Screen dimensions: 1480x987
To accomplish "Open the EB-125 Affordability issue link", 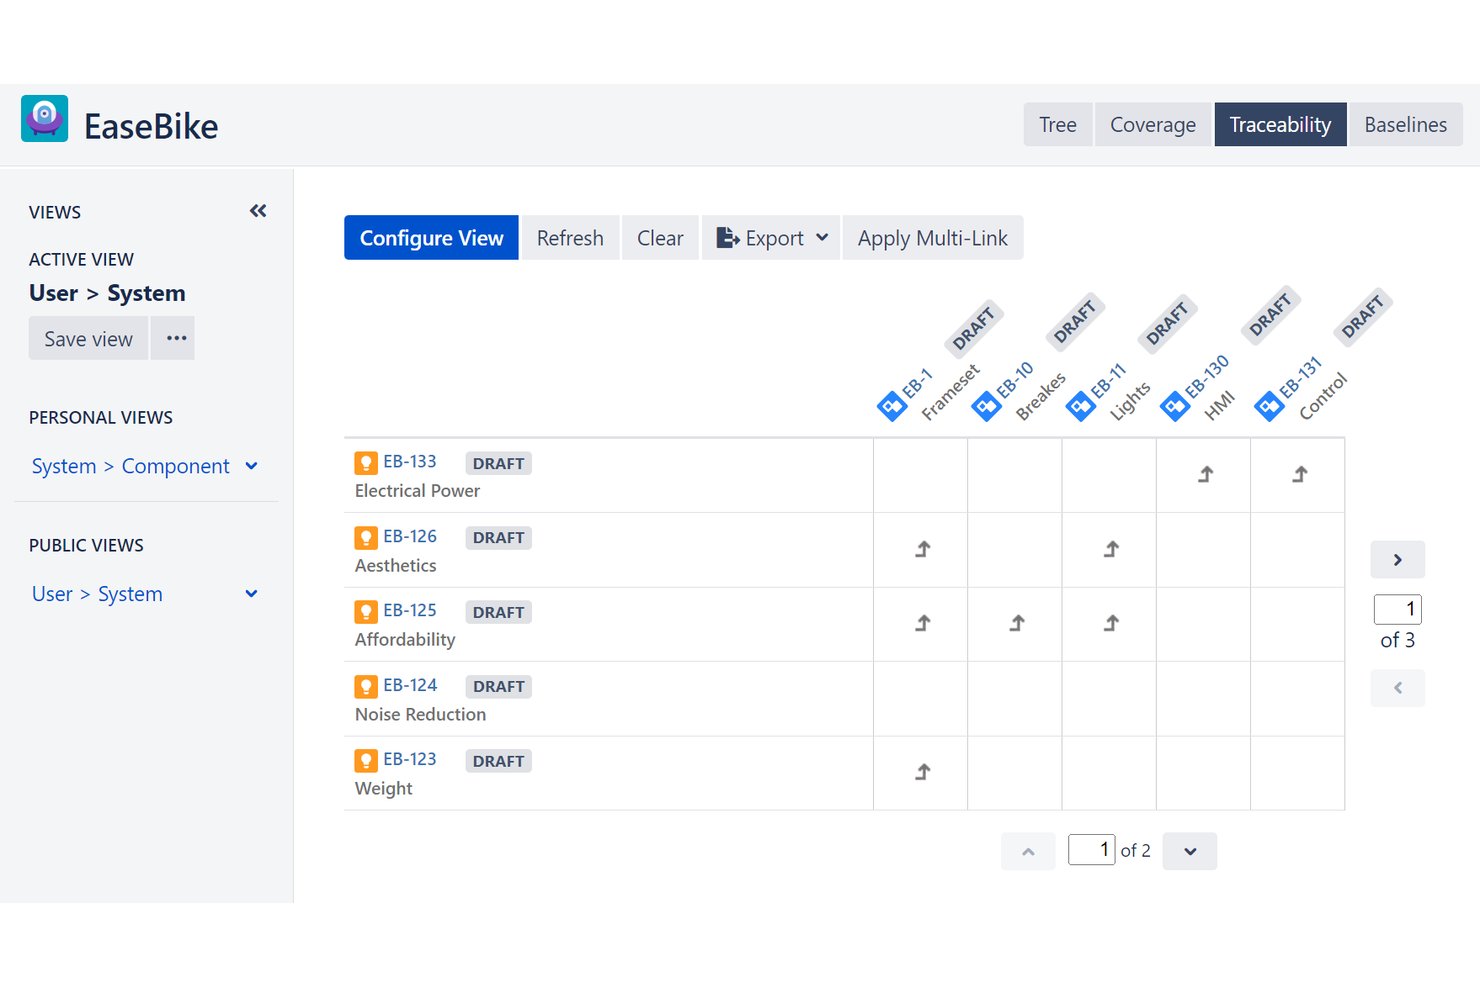I will point(410,611).
